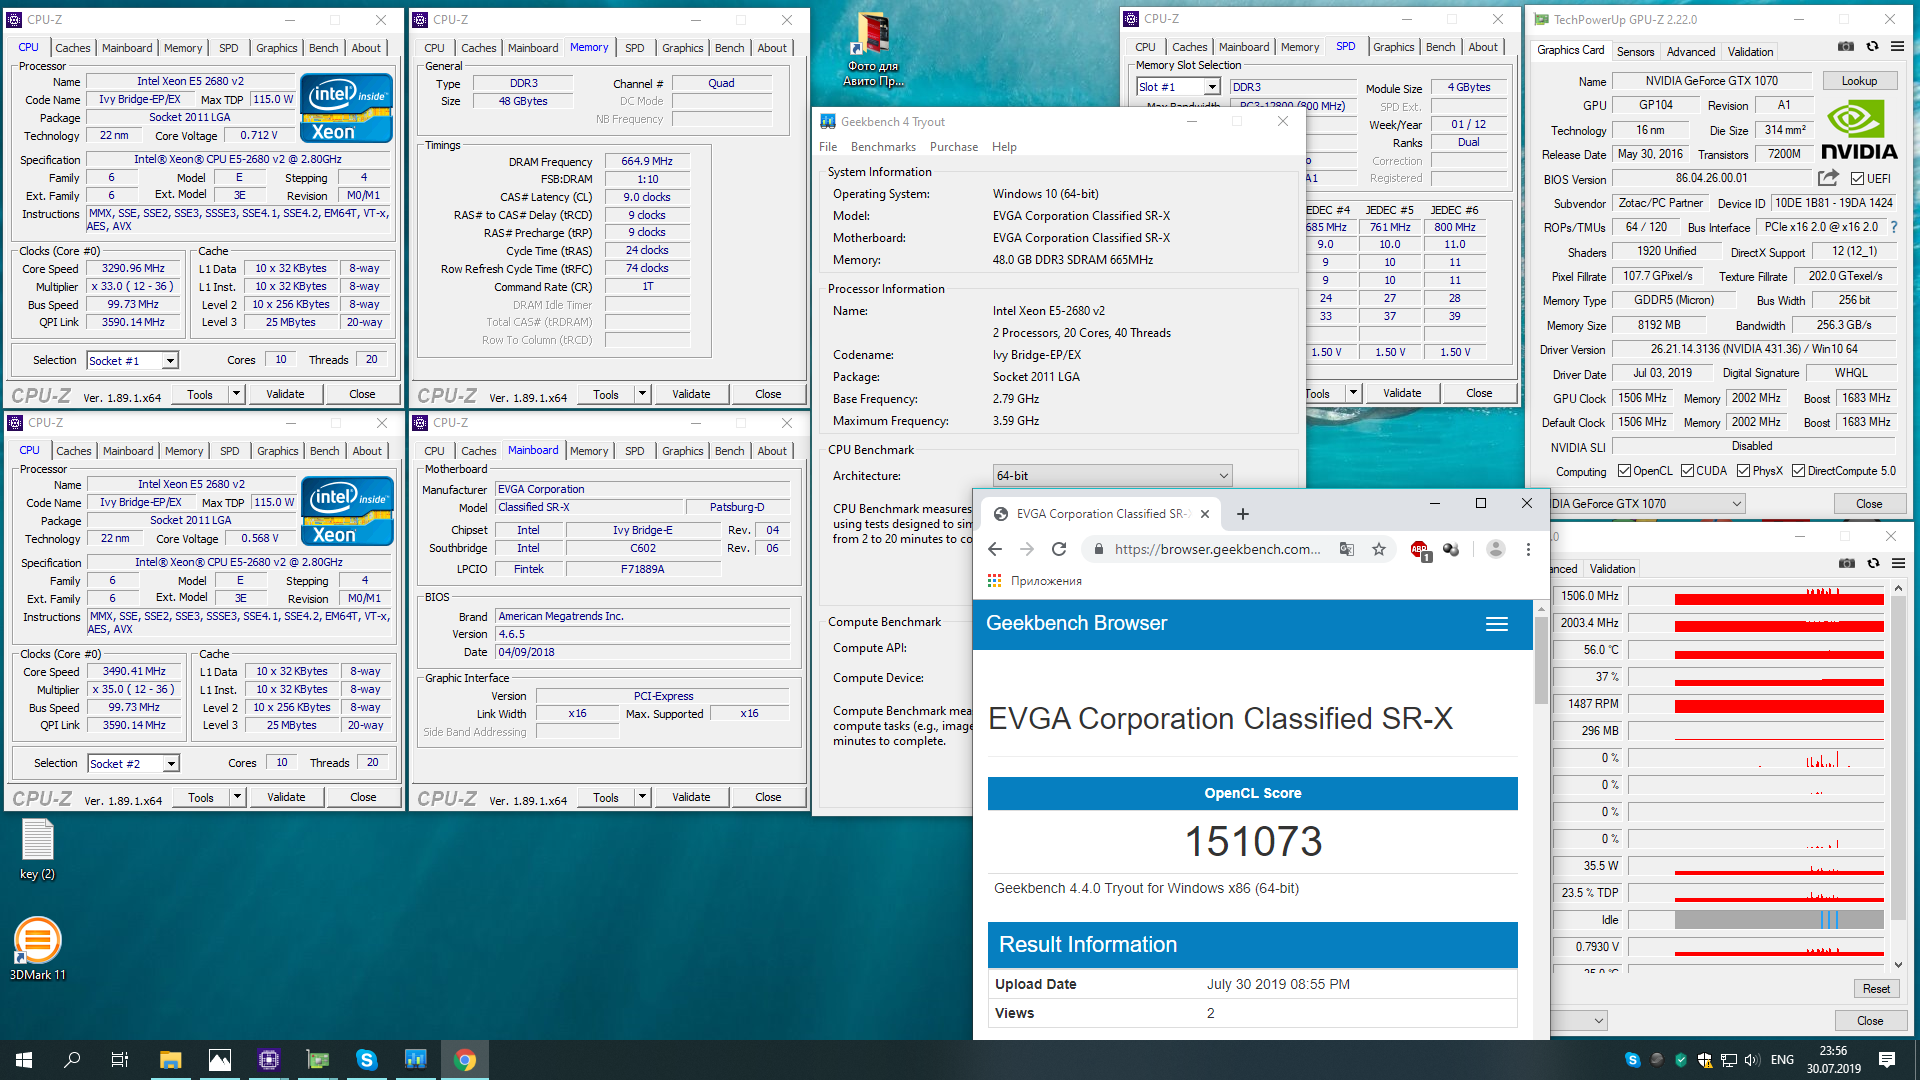Select the 3DMark 11 desktop shortcut
1920x1080 pixels.
[38, 949]
